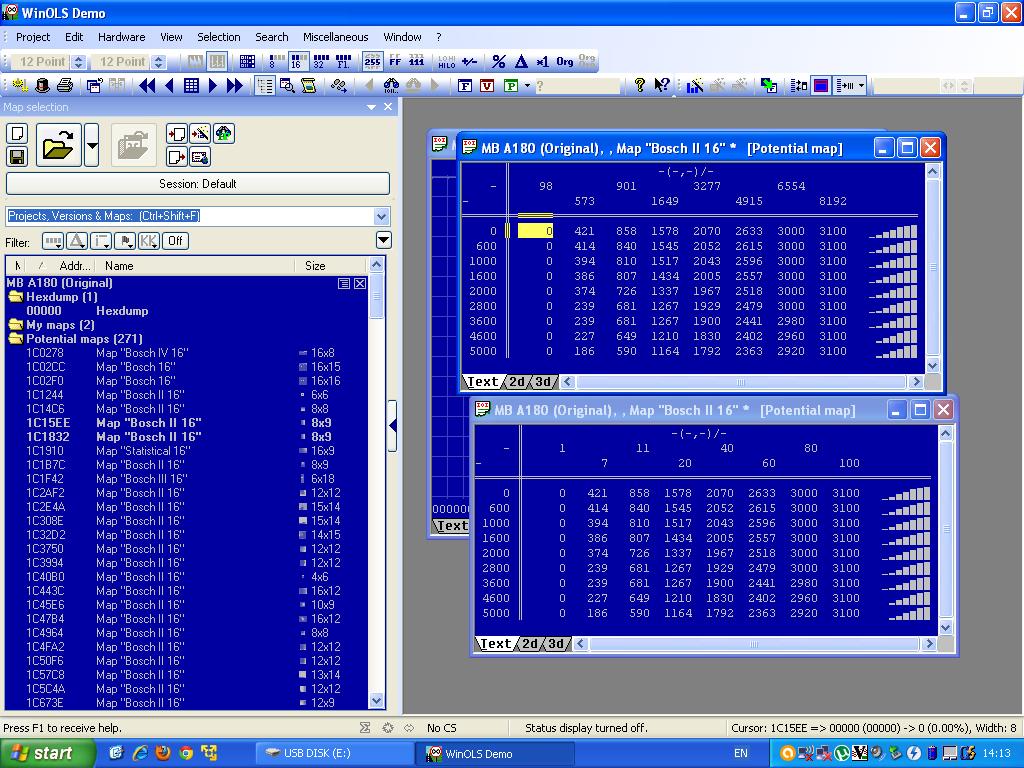Click the top hat icon in the toolbar
1024x768 pixels.
click(x=42, y=86)
